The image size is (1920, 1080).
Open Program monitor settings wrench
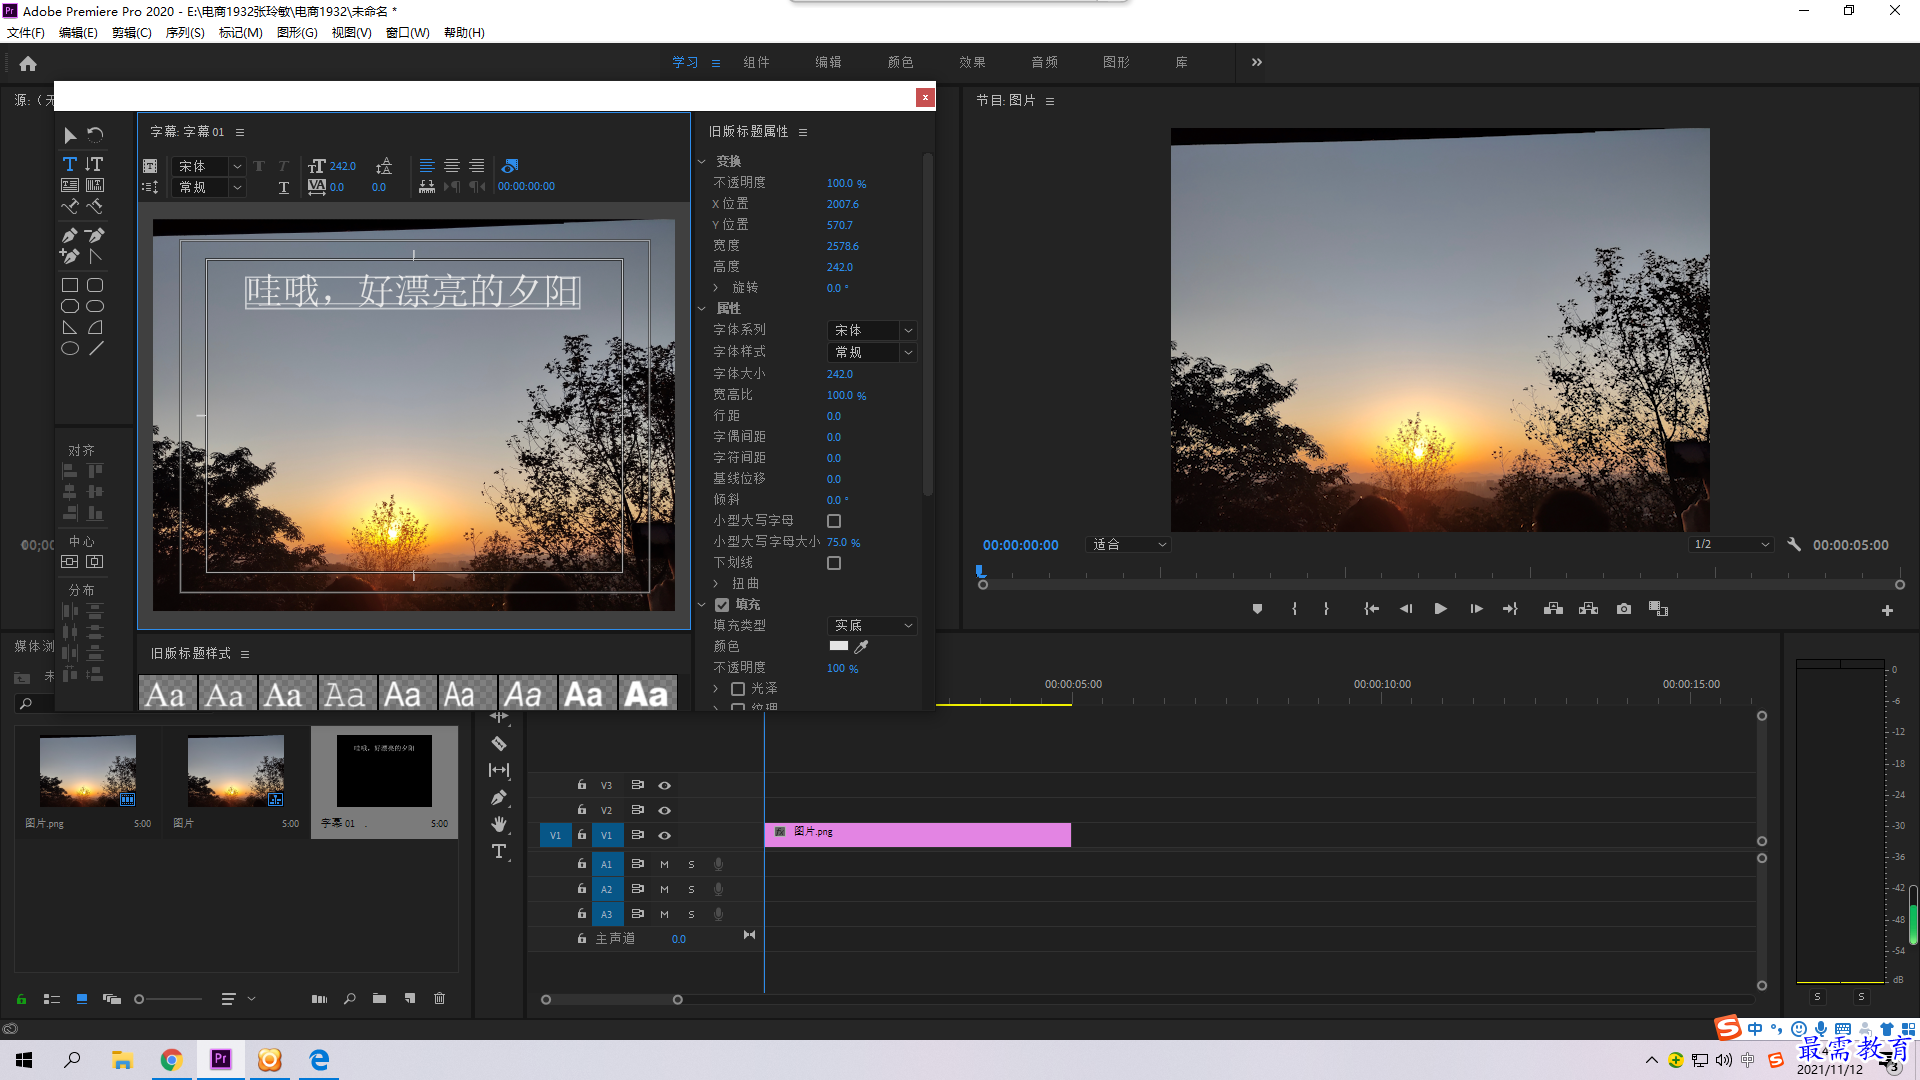1794,545
